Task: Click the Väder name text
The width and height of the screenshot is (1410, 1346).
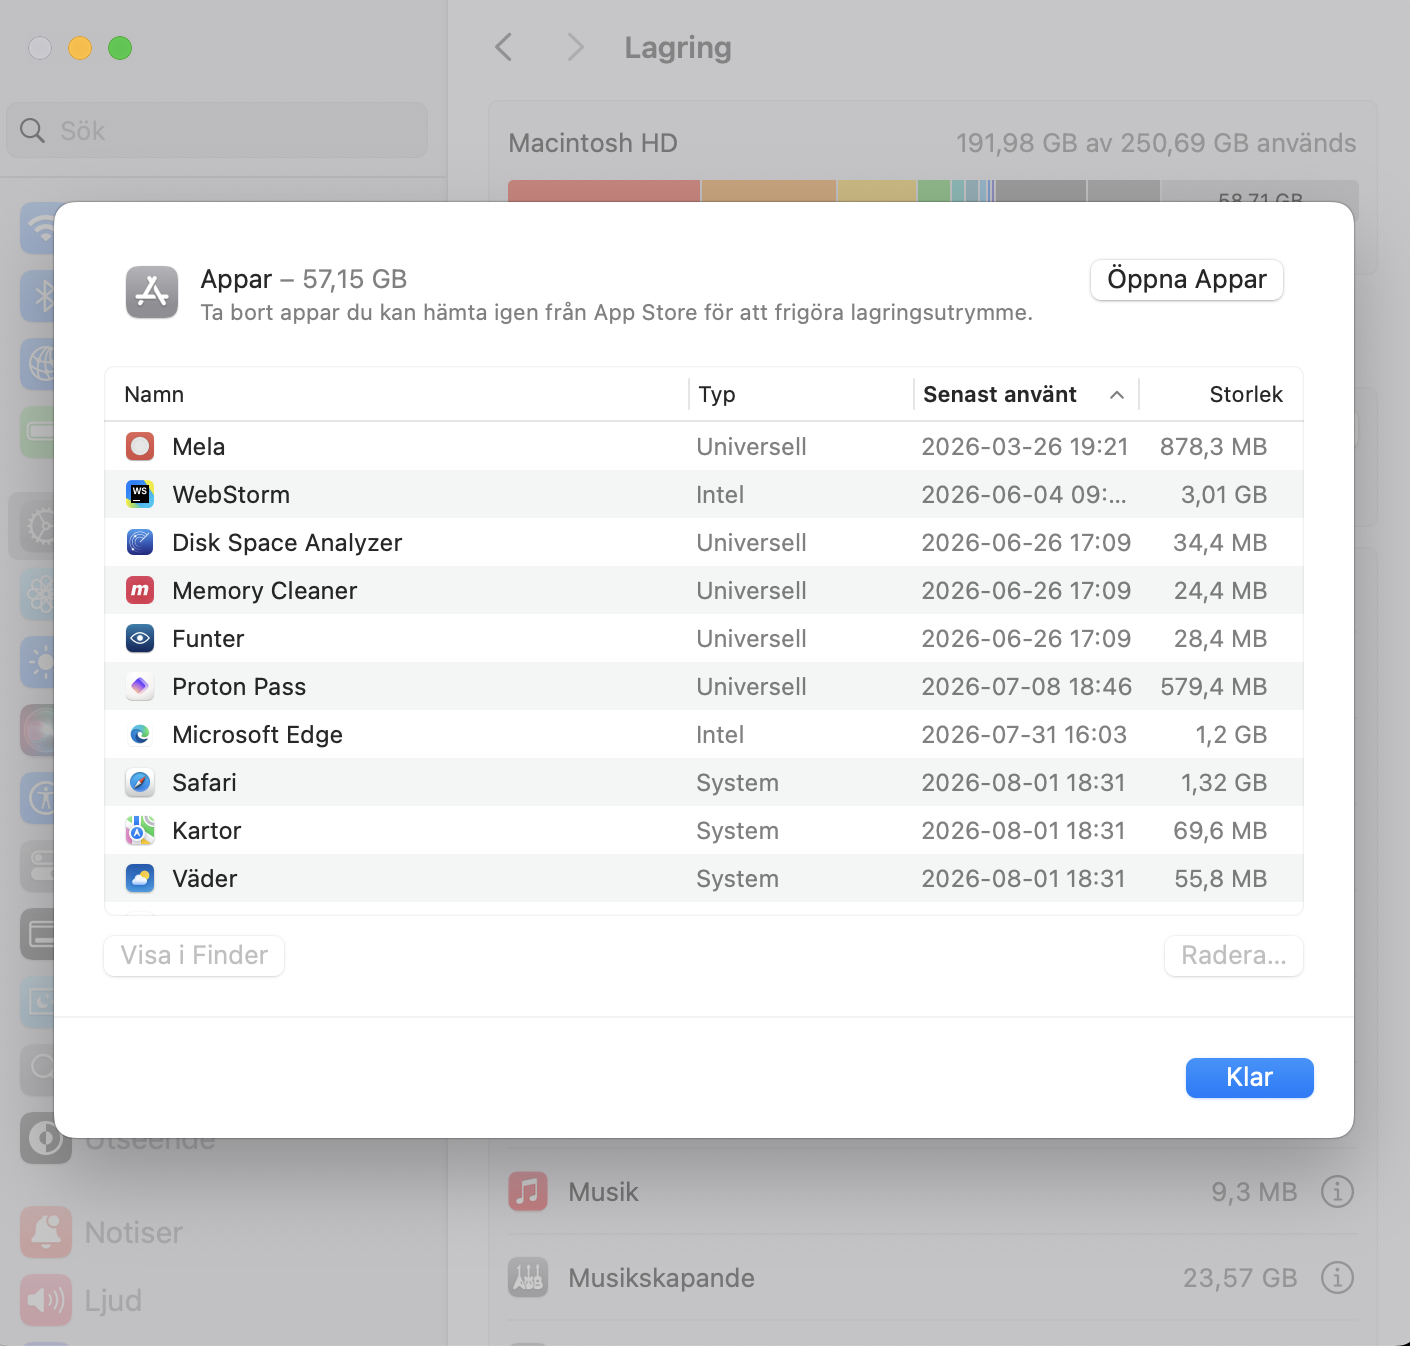Action: pos(204,878)
